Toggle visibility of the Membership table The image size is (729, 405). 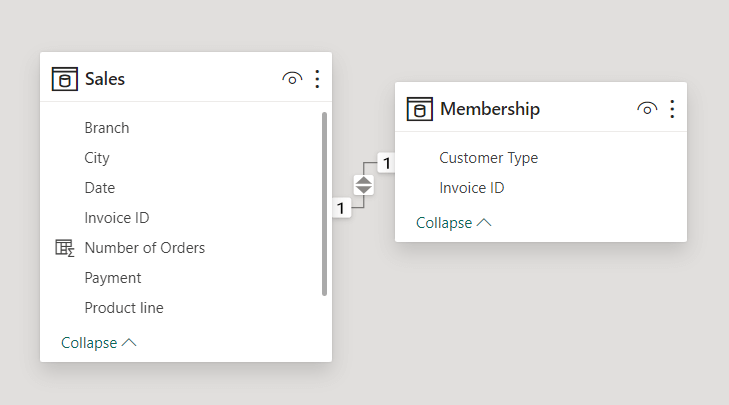(x=647, y=109)
